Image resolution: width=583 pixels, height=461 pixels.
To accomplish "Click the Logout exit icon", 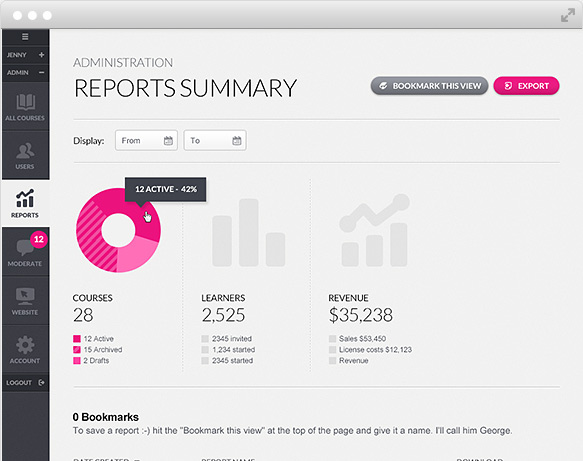I will pos(41,382).
